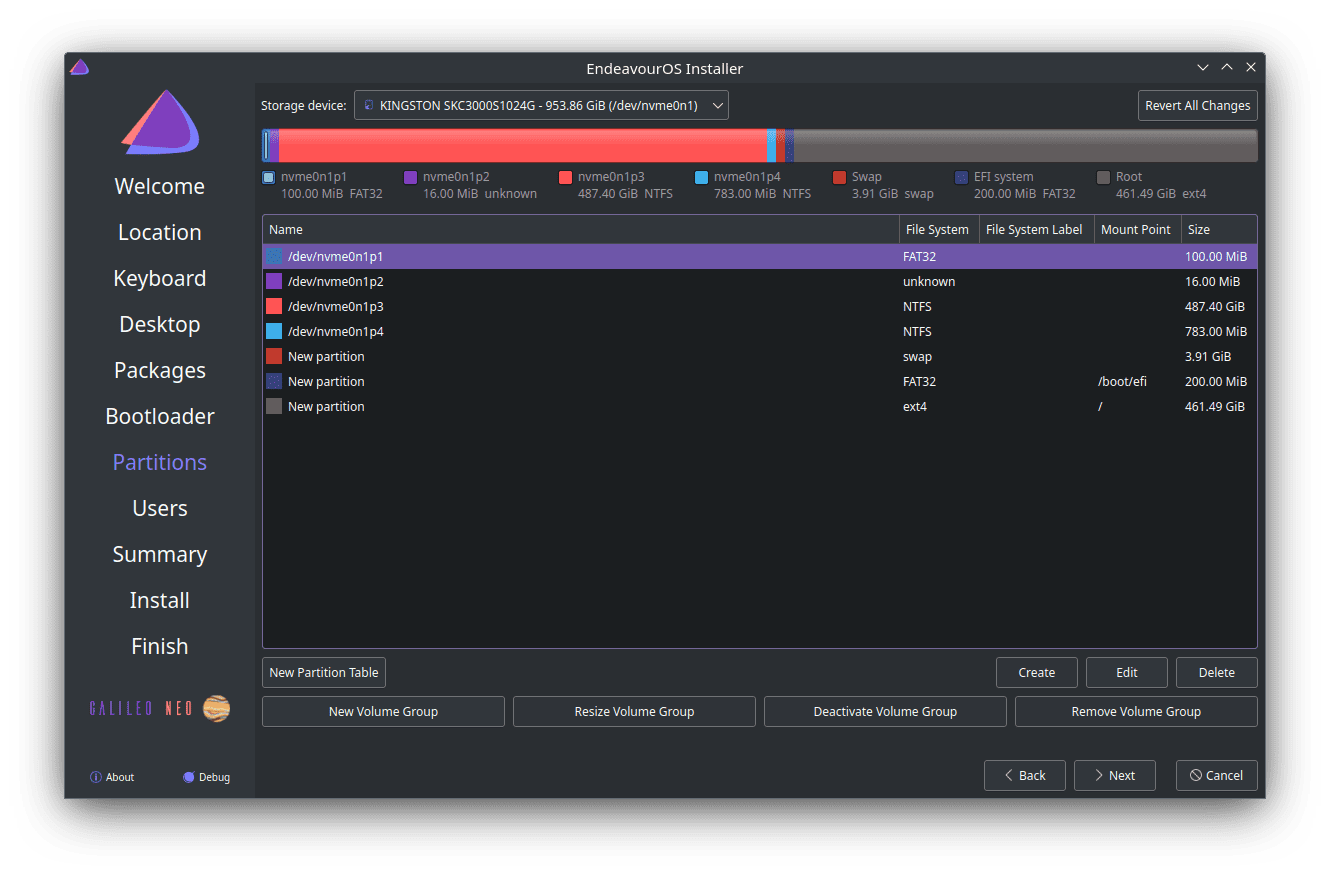This screenshot has width=1330, height=875.
Task: Select the /dev/nvme0n1p1 row name
Action: (336, 256)
